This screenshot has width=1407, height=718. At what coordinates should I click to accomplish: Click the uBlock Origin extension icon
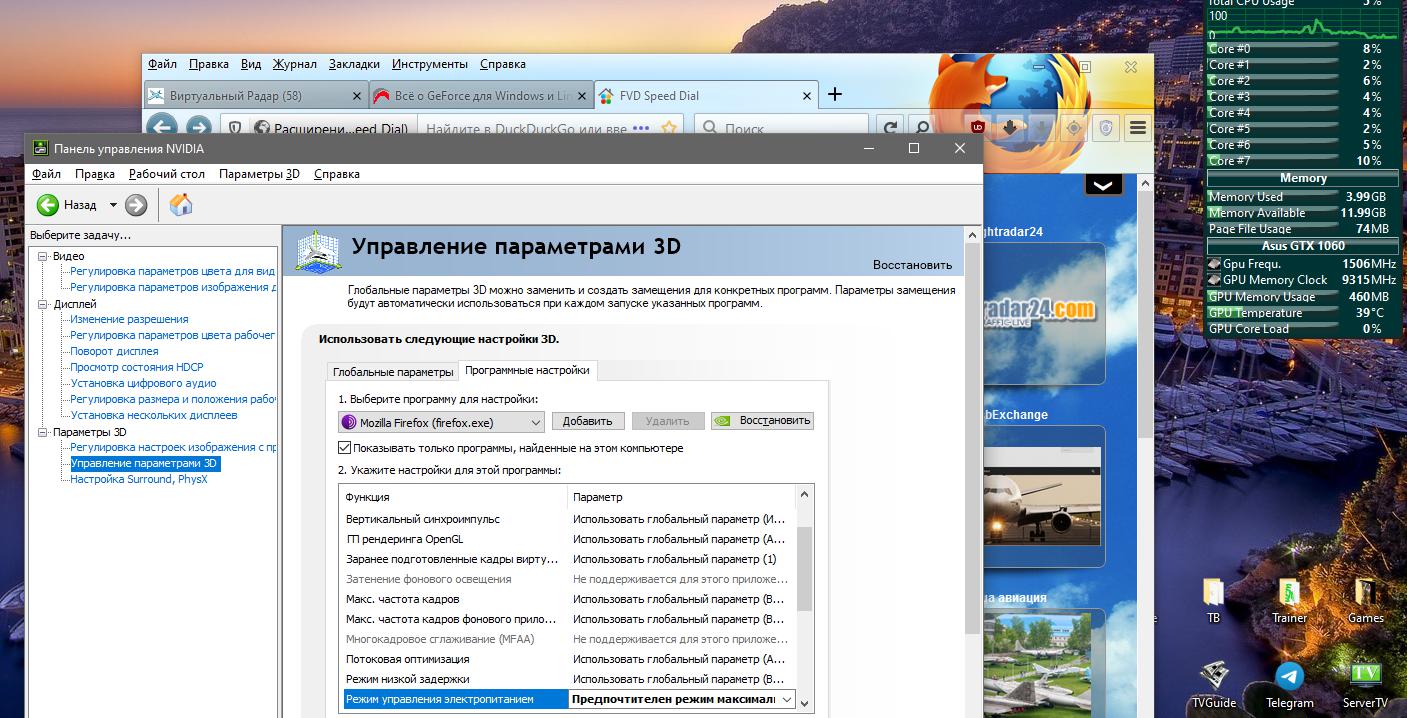(x=978, y=127)
